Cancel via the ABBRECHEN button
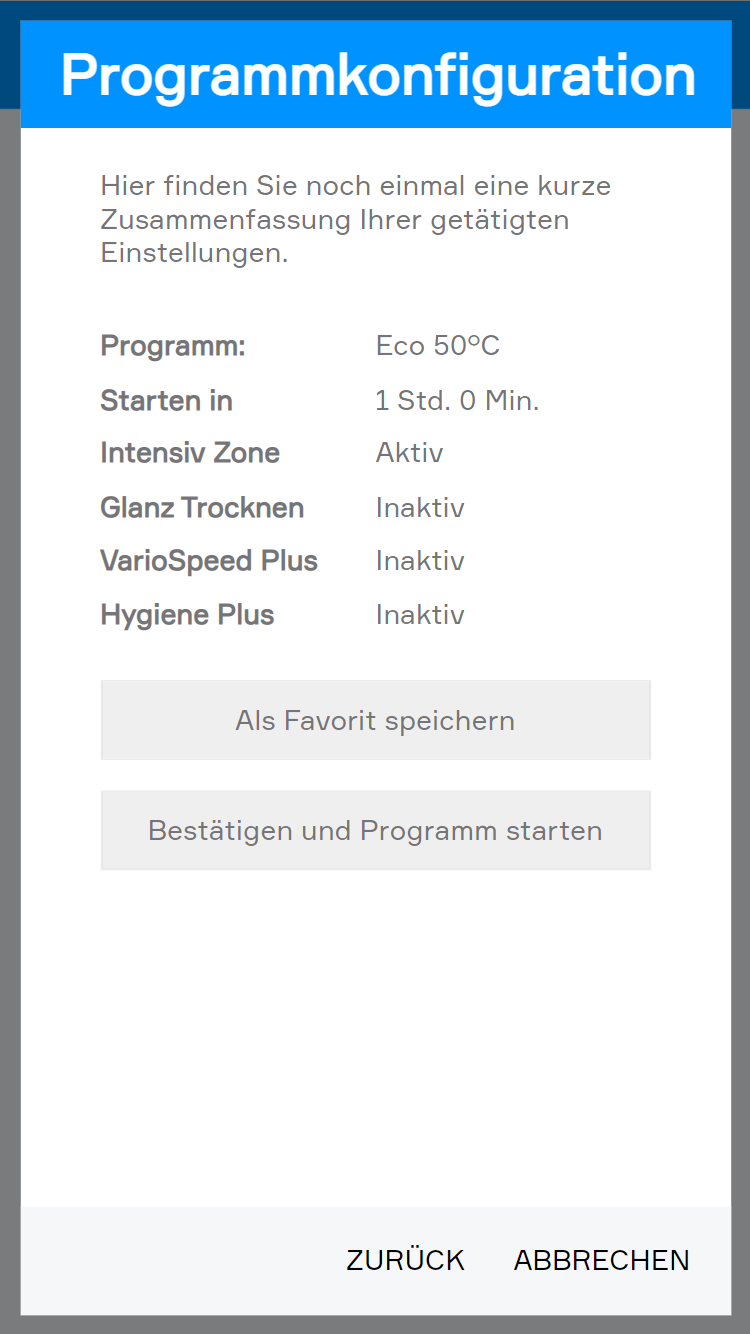 point(601,1260)
